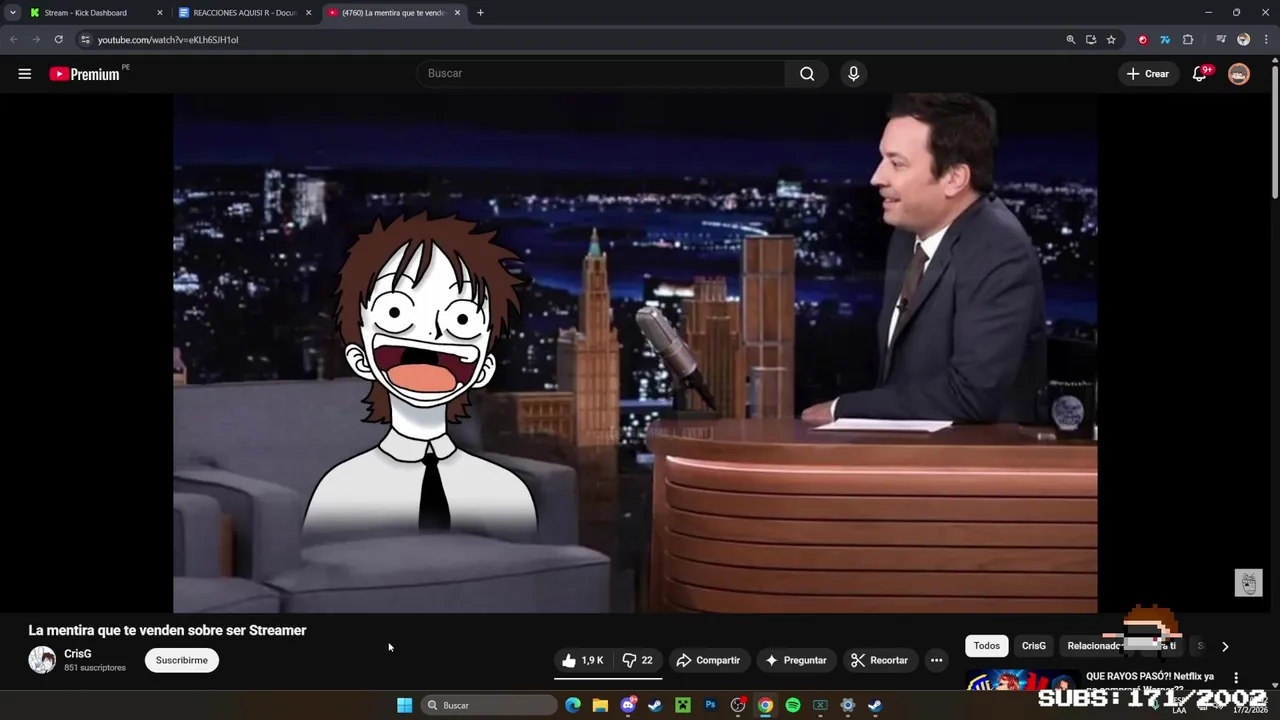Viewport: 1280px width, 720px height.
Task: Click the video title text
Action: [x=167, y=630]
